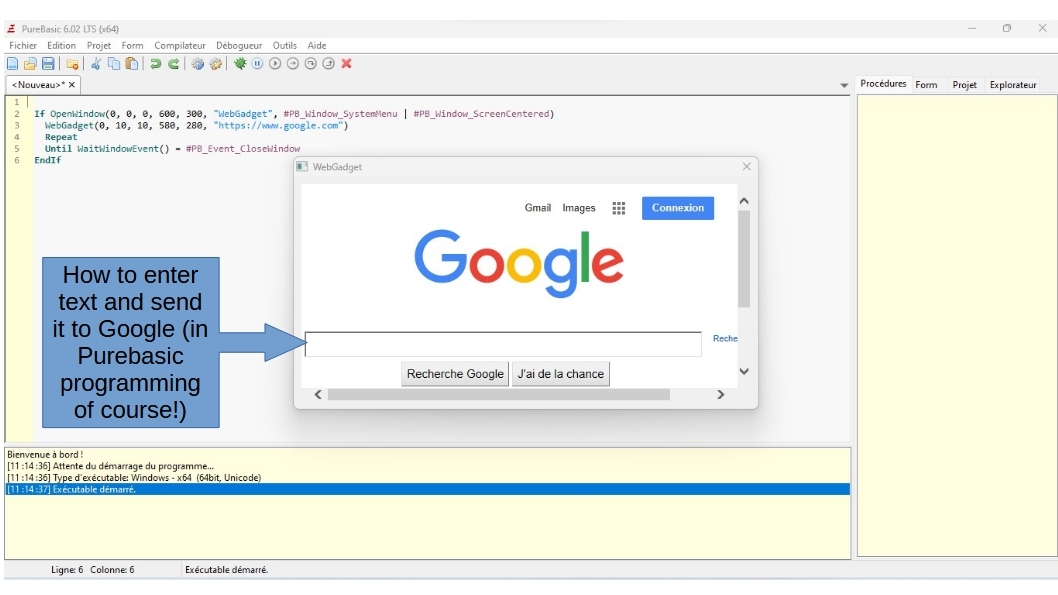The height and width of the screenshot is (595, 1058).
Task: Open compiler options with the orange gear icon
Action: (x=216, y=63)
